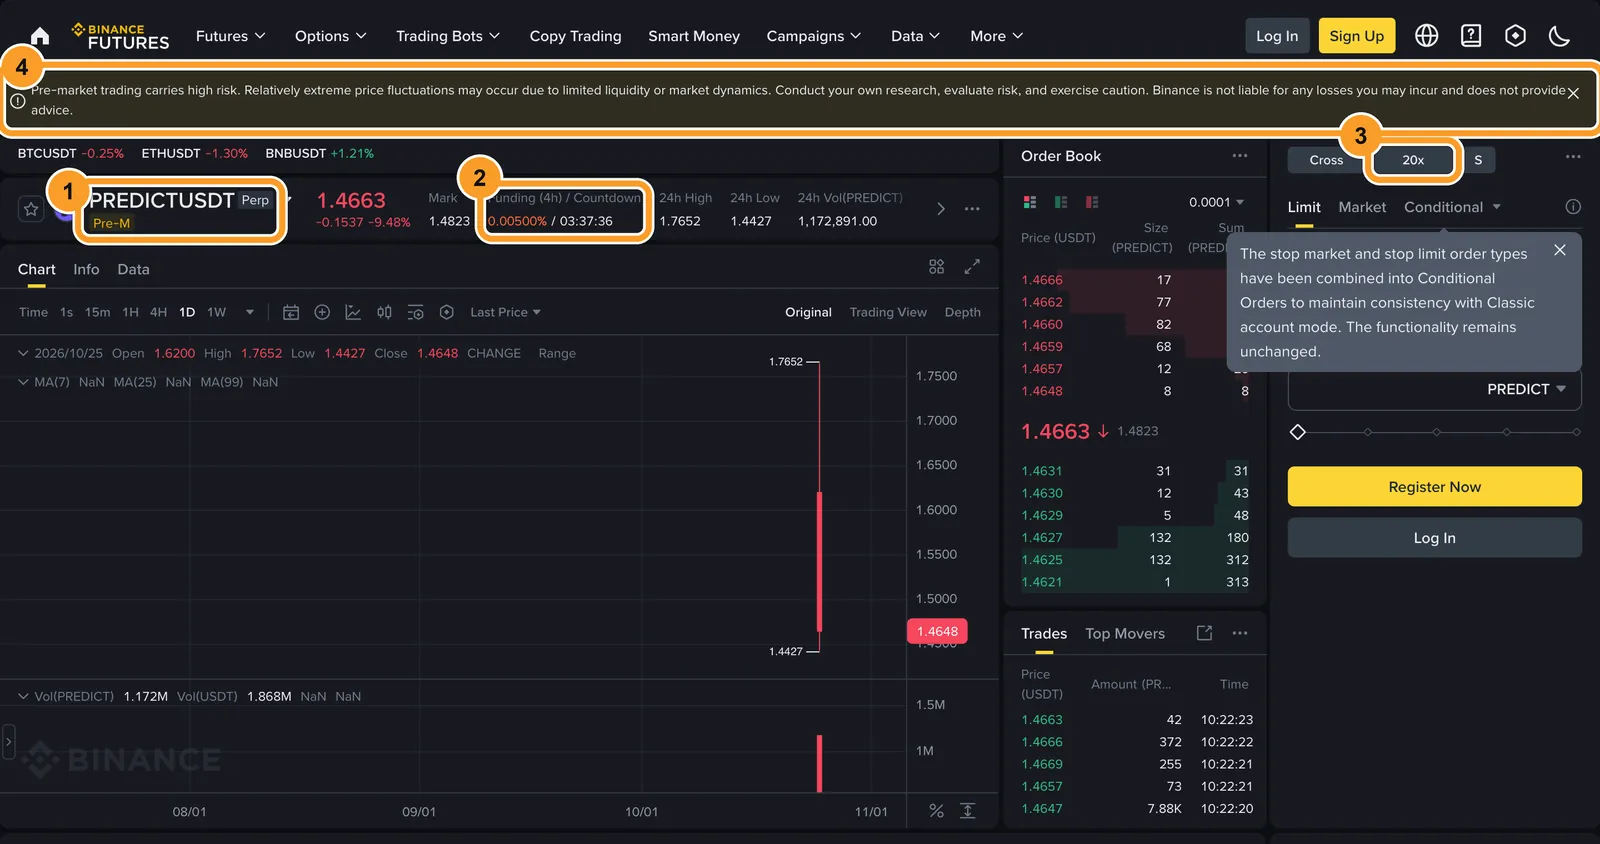This screenshot has height=844, width=1600.
Task: Open the candlestick chart style icon
Action: point(384,312)
